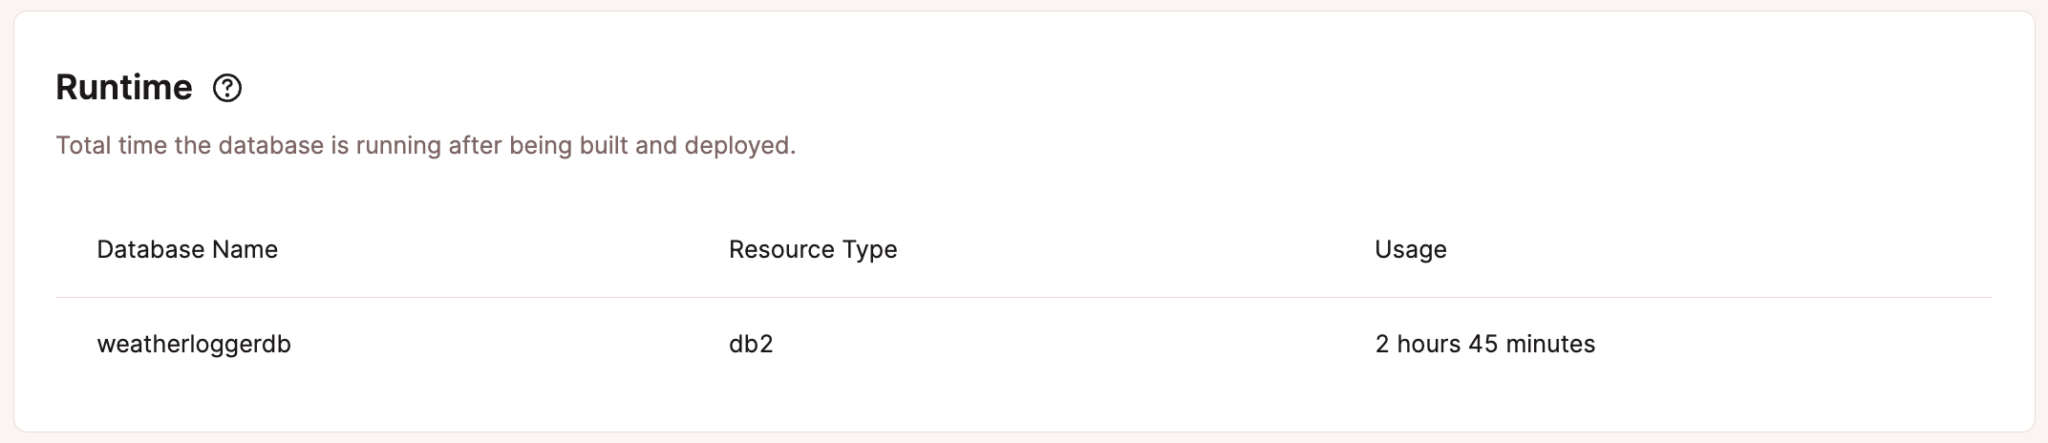Select the 2 hours 45 minutes usage value
2048x443 pixels.
click(1485, 344)
